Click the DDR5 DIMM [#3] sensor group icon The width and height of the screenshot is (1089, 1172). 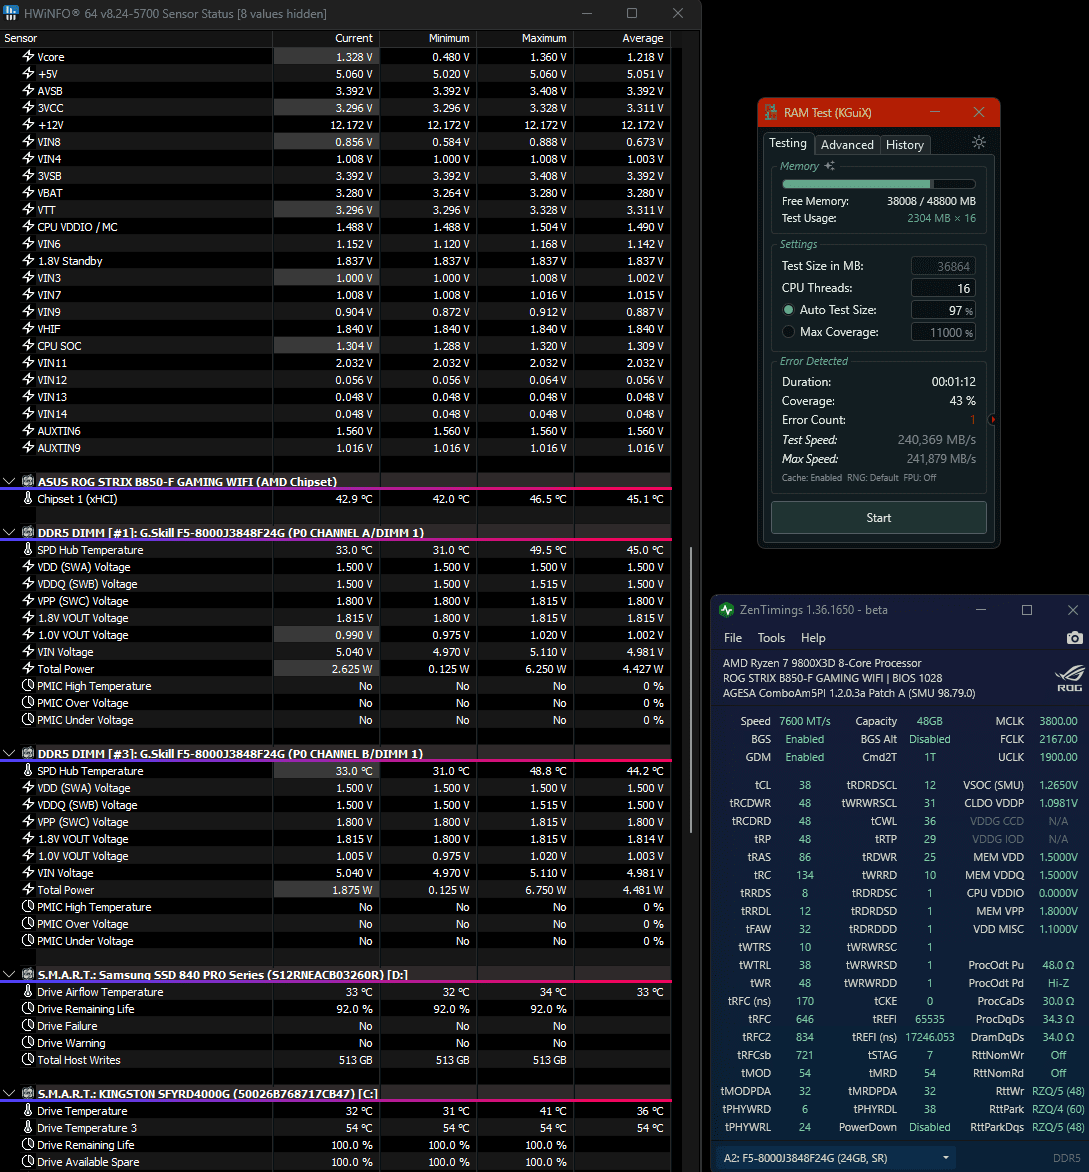(28, 753)
